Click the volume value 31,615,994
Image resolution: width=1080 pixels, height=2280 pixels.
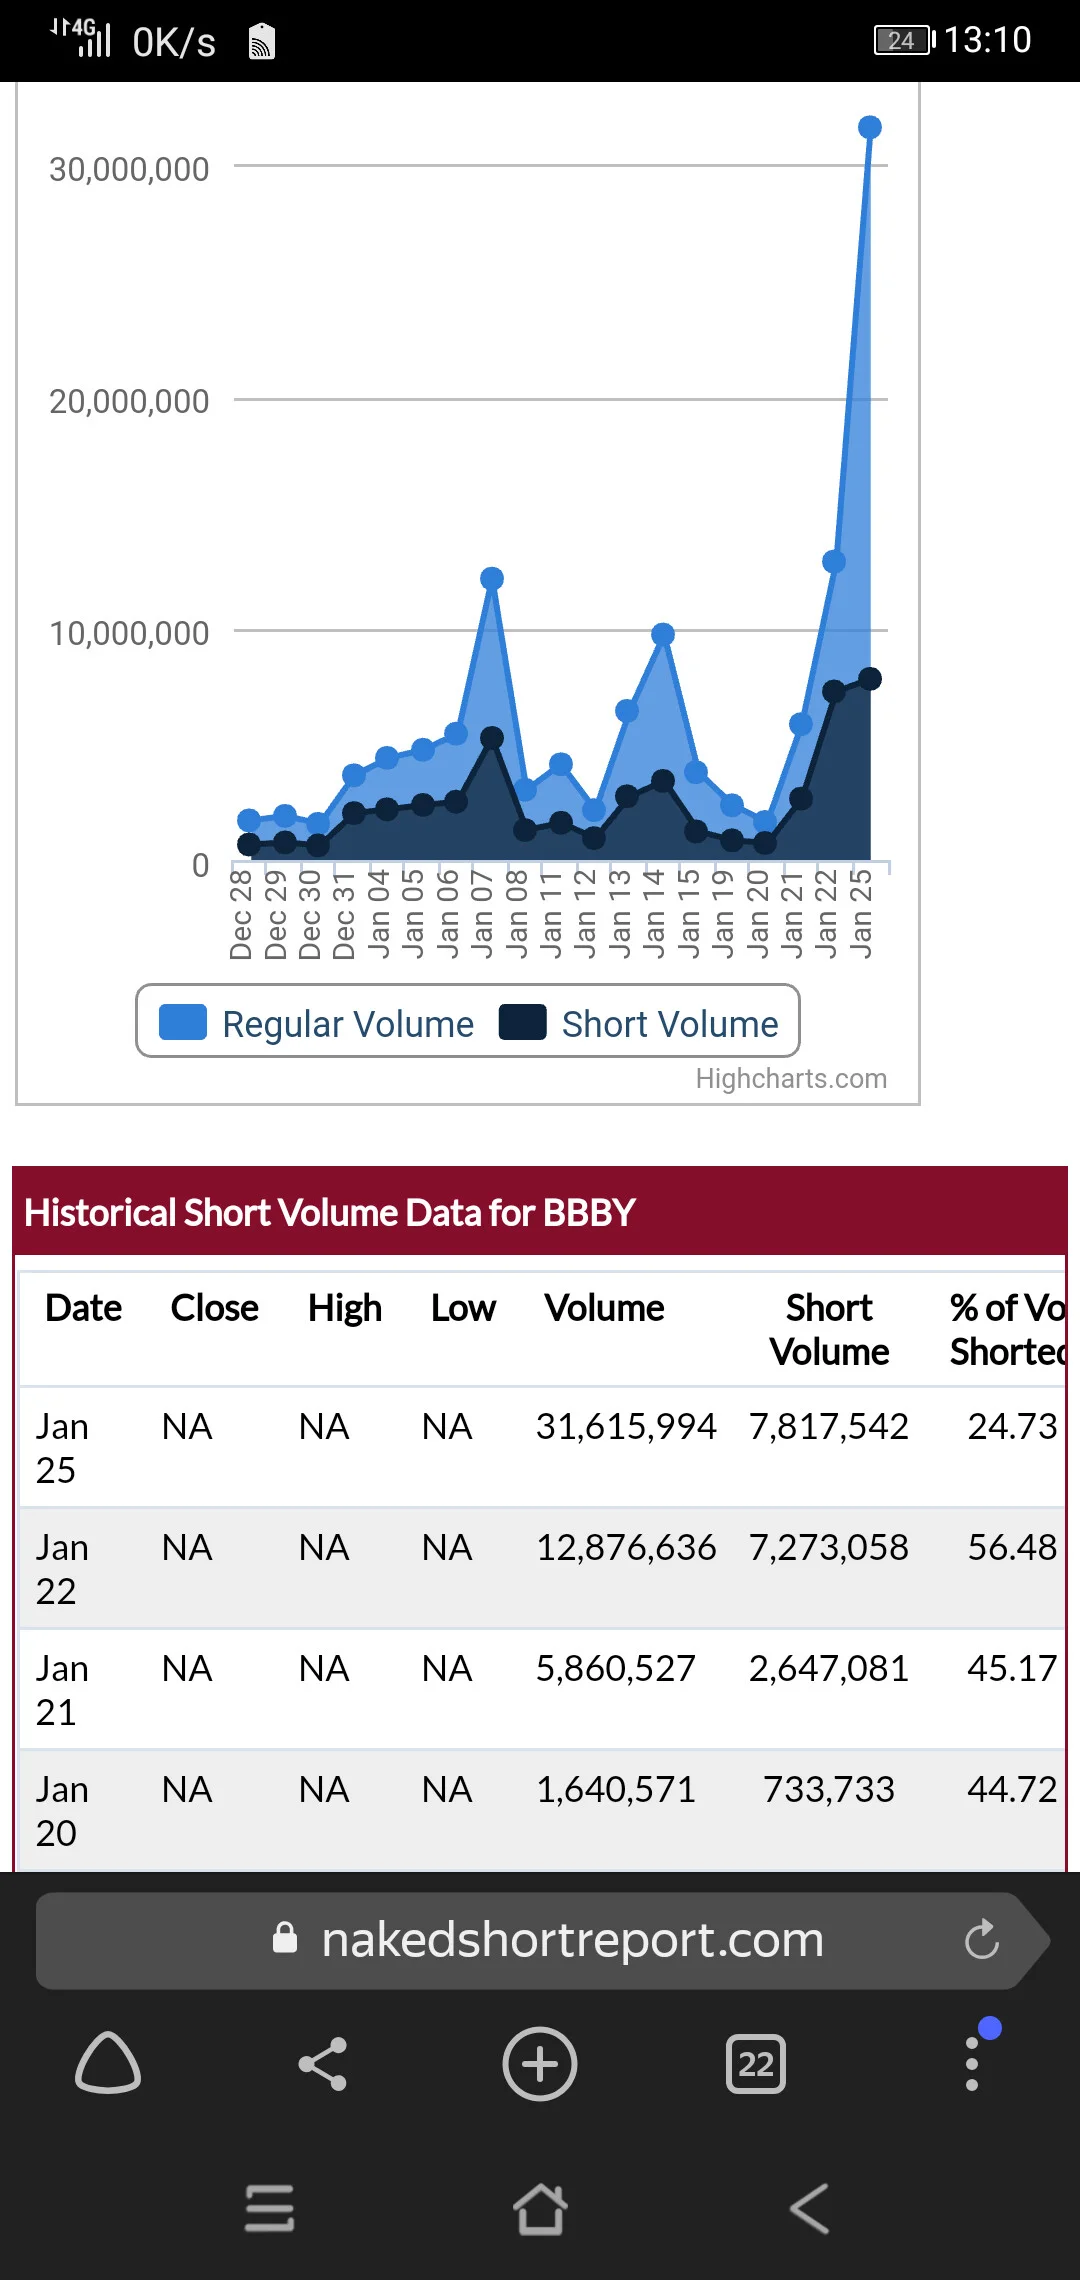tap(626, 1426)
